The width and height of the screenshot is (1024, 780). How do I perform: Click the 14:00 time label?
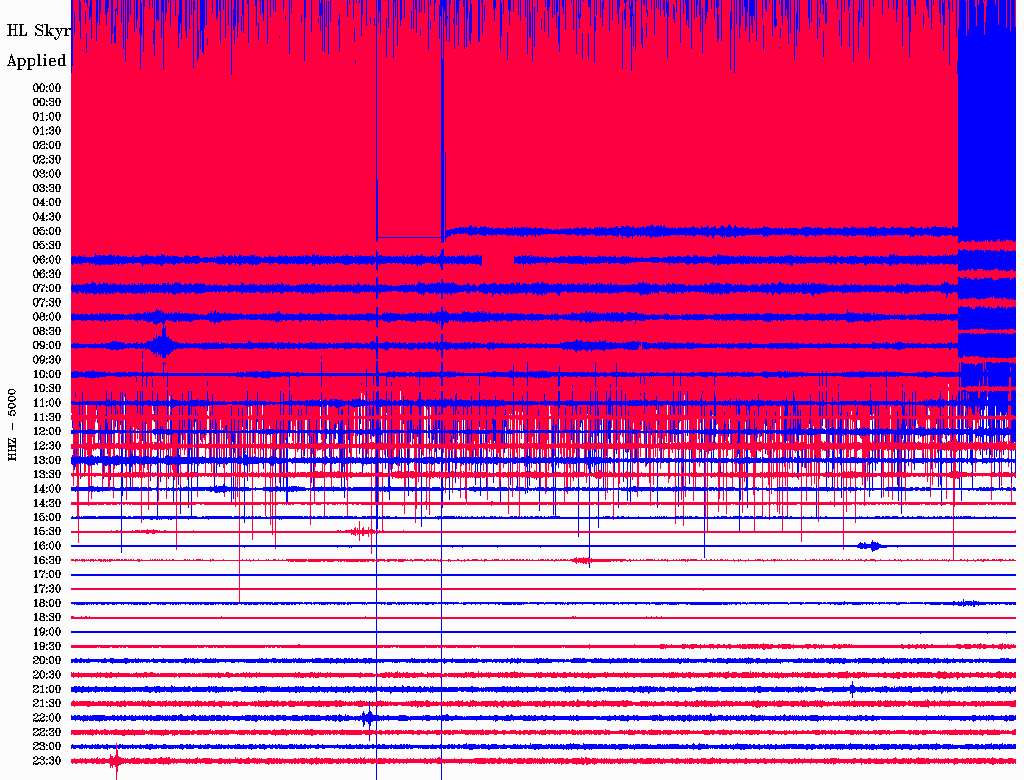(x=47, y=489)
